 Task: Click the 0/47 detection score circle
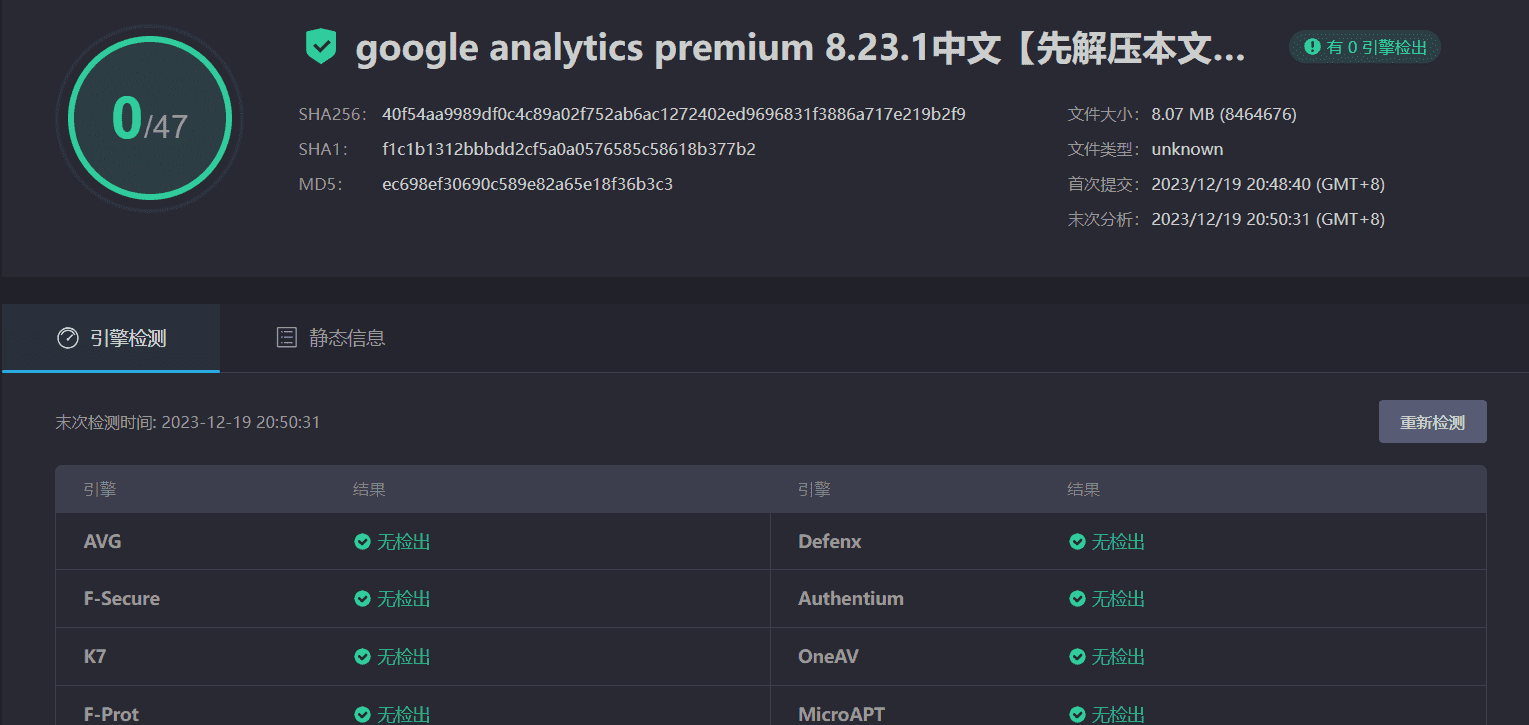click(x=150, y=119)
